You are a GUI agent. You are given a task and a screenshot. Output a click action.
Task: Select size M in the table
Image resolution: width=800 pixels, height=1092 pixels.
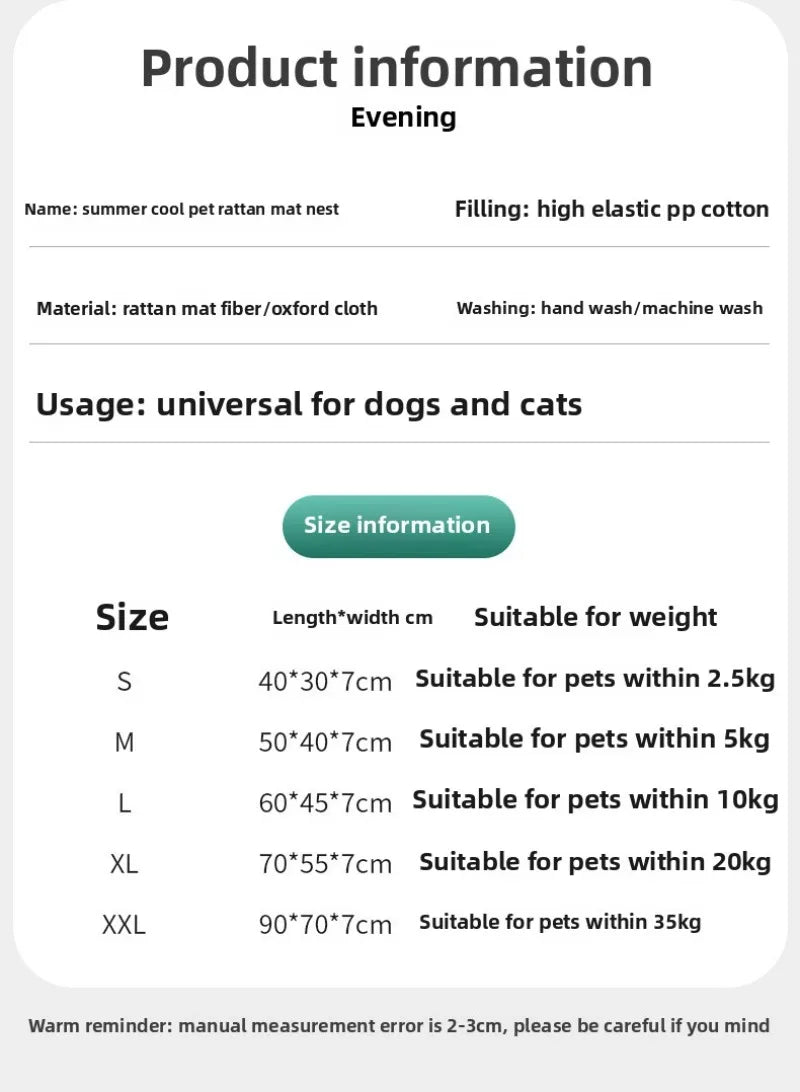click(x=124, y=742)
